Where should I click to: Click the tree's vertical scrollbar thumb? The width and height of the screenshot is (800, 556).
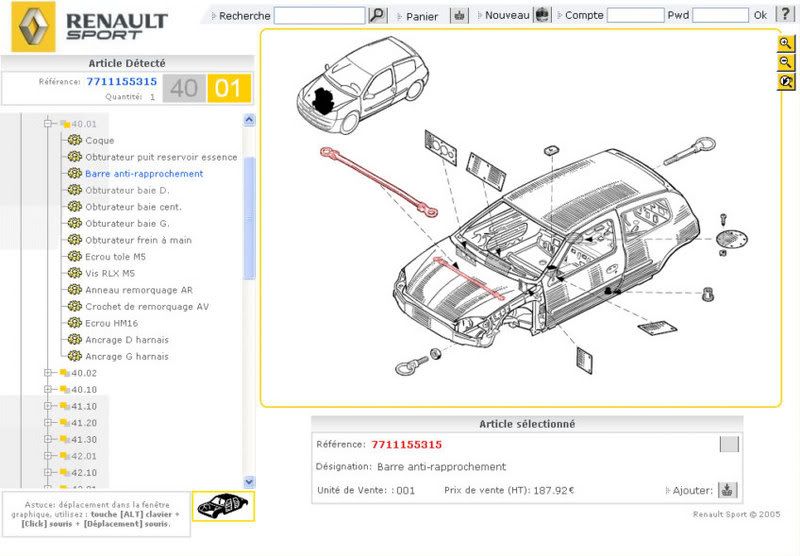click(249, 218)
